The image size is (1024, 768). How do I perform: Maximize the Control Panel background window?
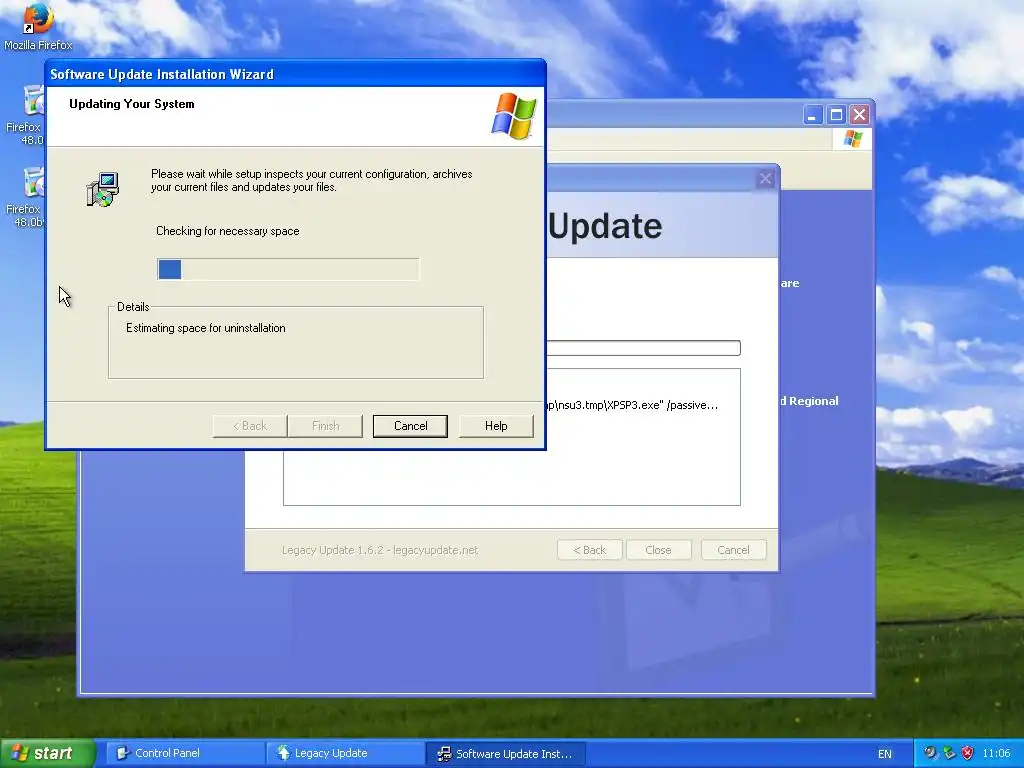click(x=836, y=115)
